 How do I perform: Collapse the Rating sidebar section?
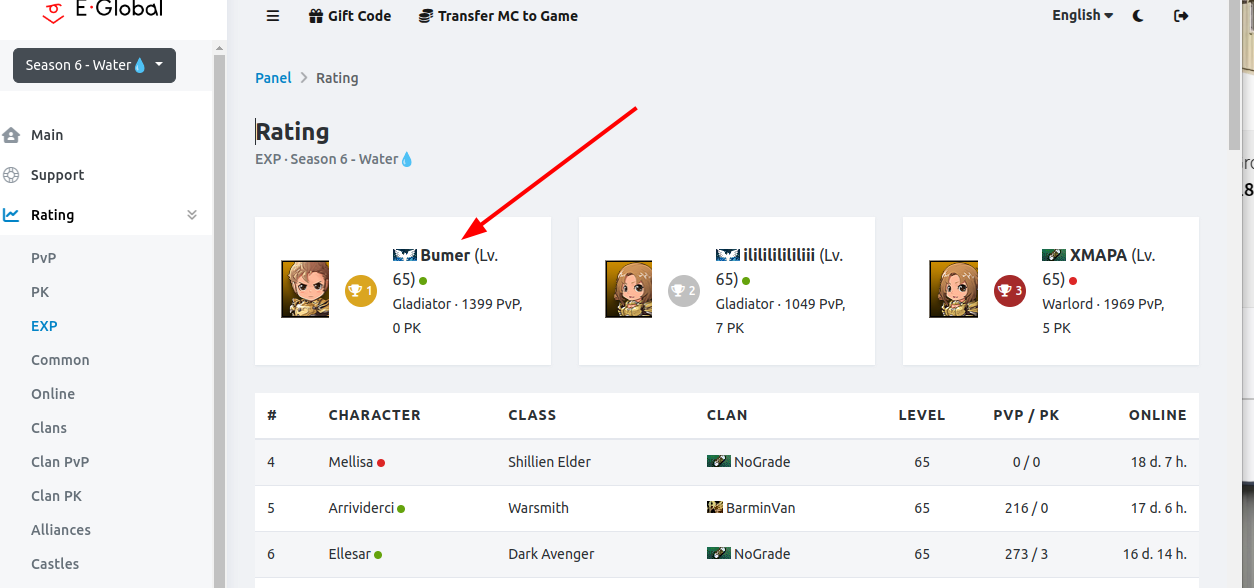[x=192, y=215]
